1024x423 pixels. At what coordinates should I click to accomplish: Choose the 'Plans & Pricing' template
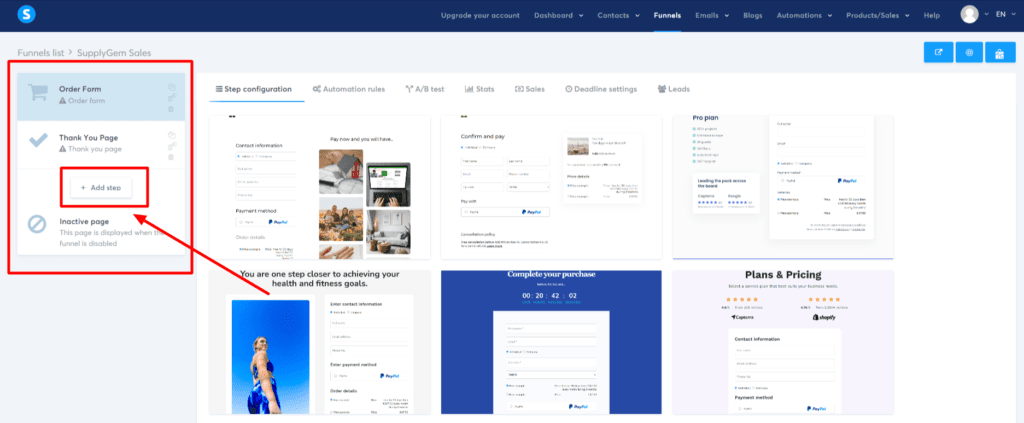tap(782, 342)
